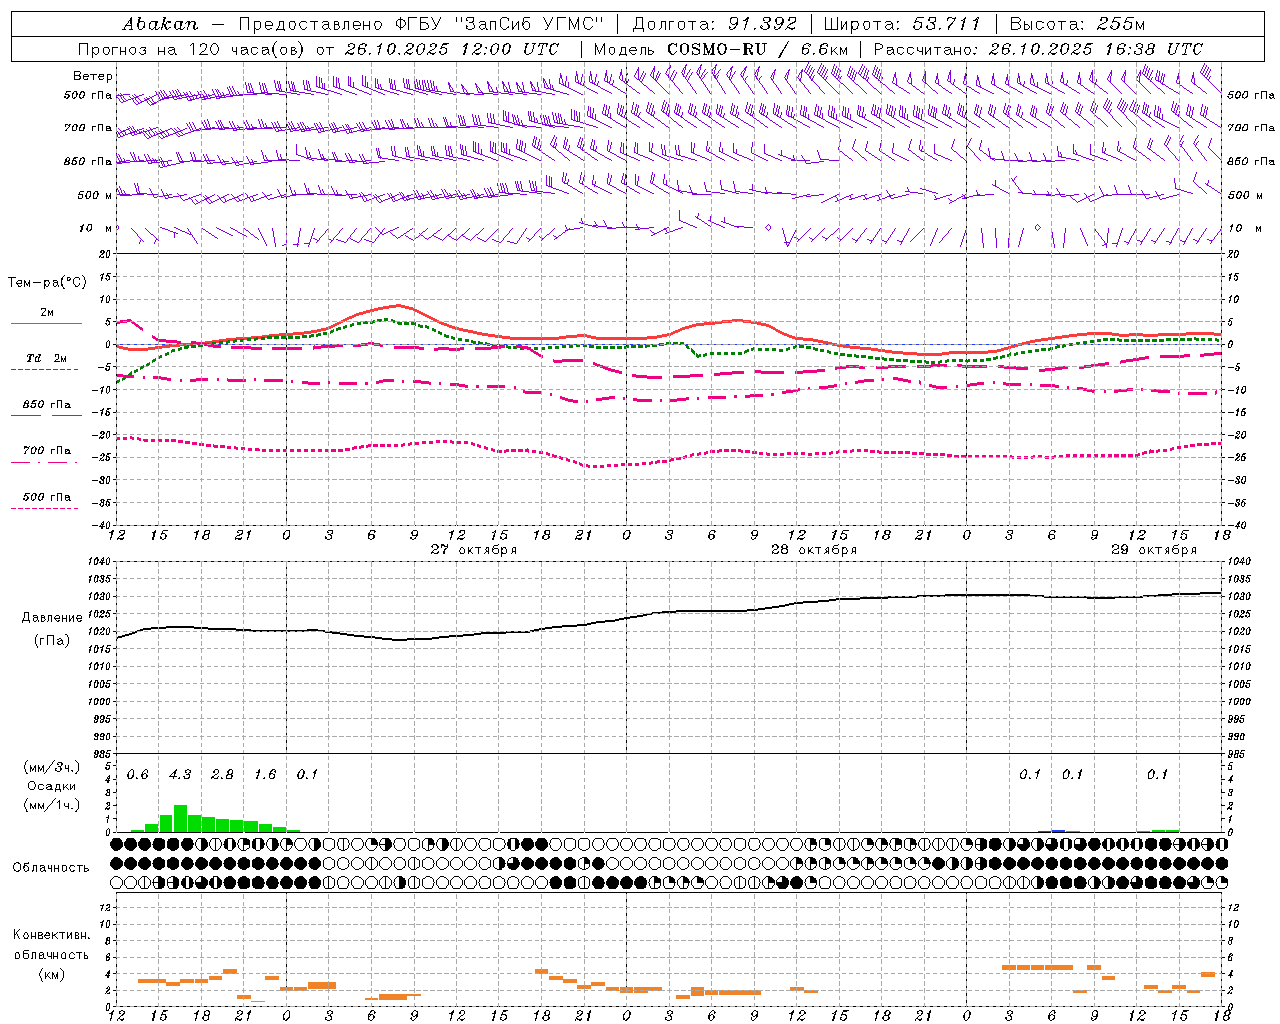Click the pink dash-dot '700 гПа' legend line
This screenshot has width=1280, height=1024.
[44, 462]
